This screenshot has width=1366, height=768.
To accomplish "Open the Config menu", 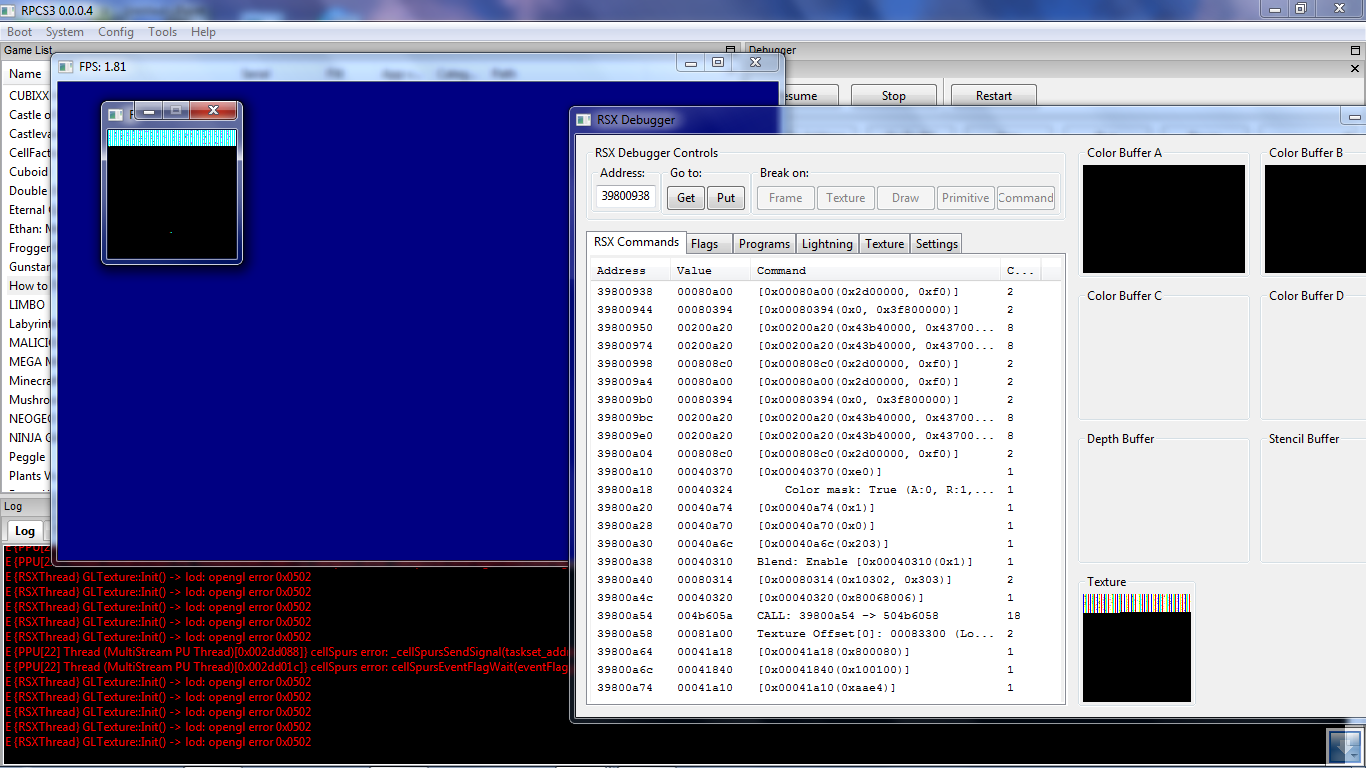I will point(115,32).
